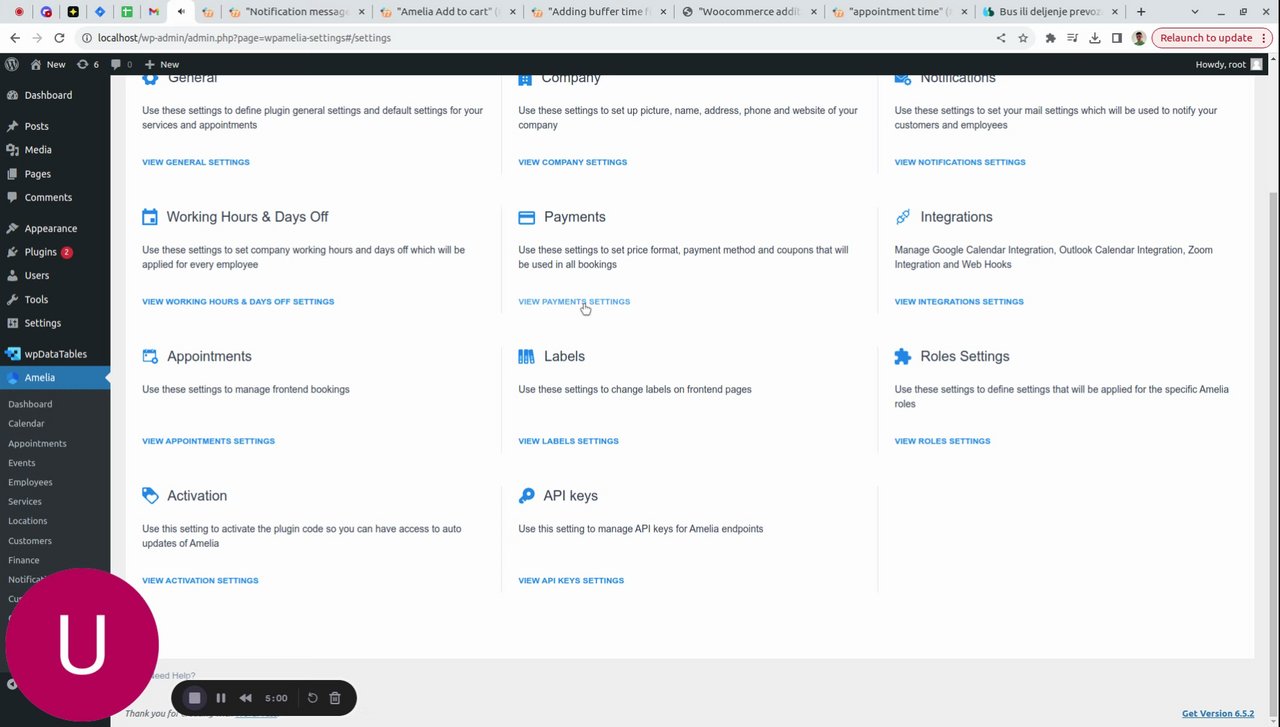Click the Relaunch to update button
The height and width of the screenshot is (727, 1280).
1206,38
